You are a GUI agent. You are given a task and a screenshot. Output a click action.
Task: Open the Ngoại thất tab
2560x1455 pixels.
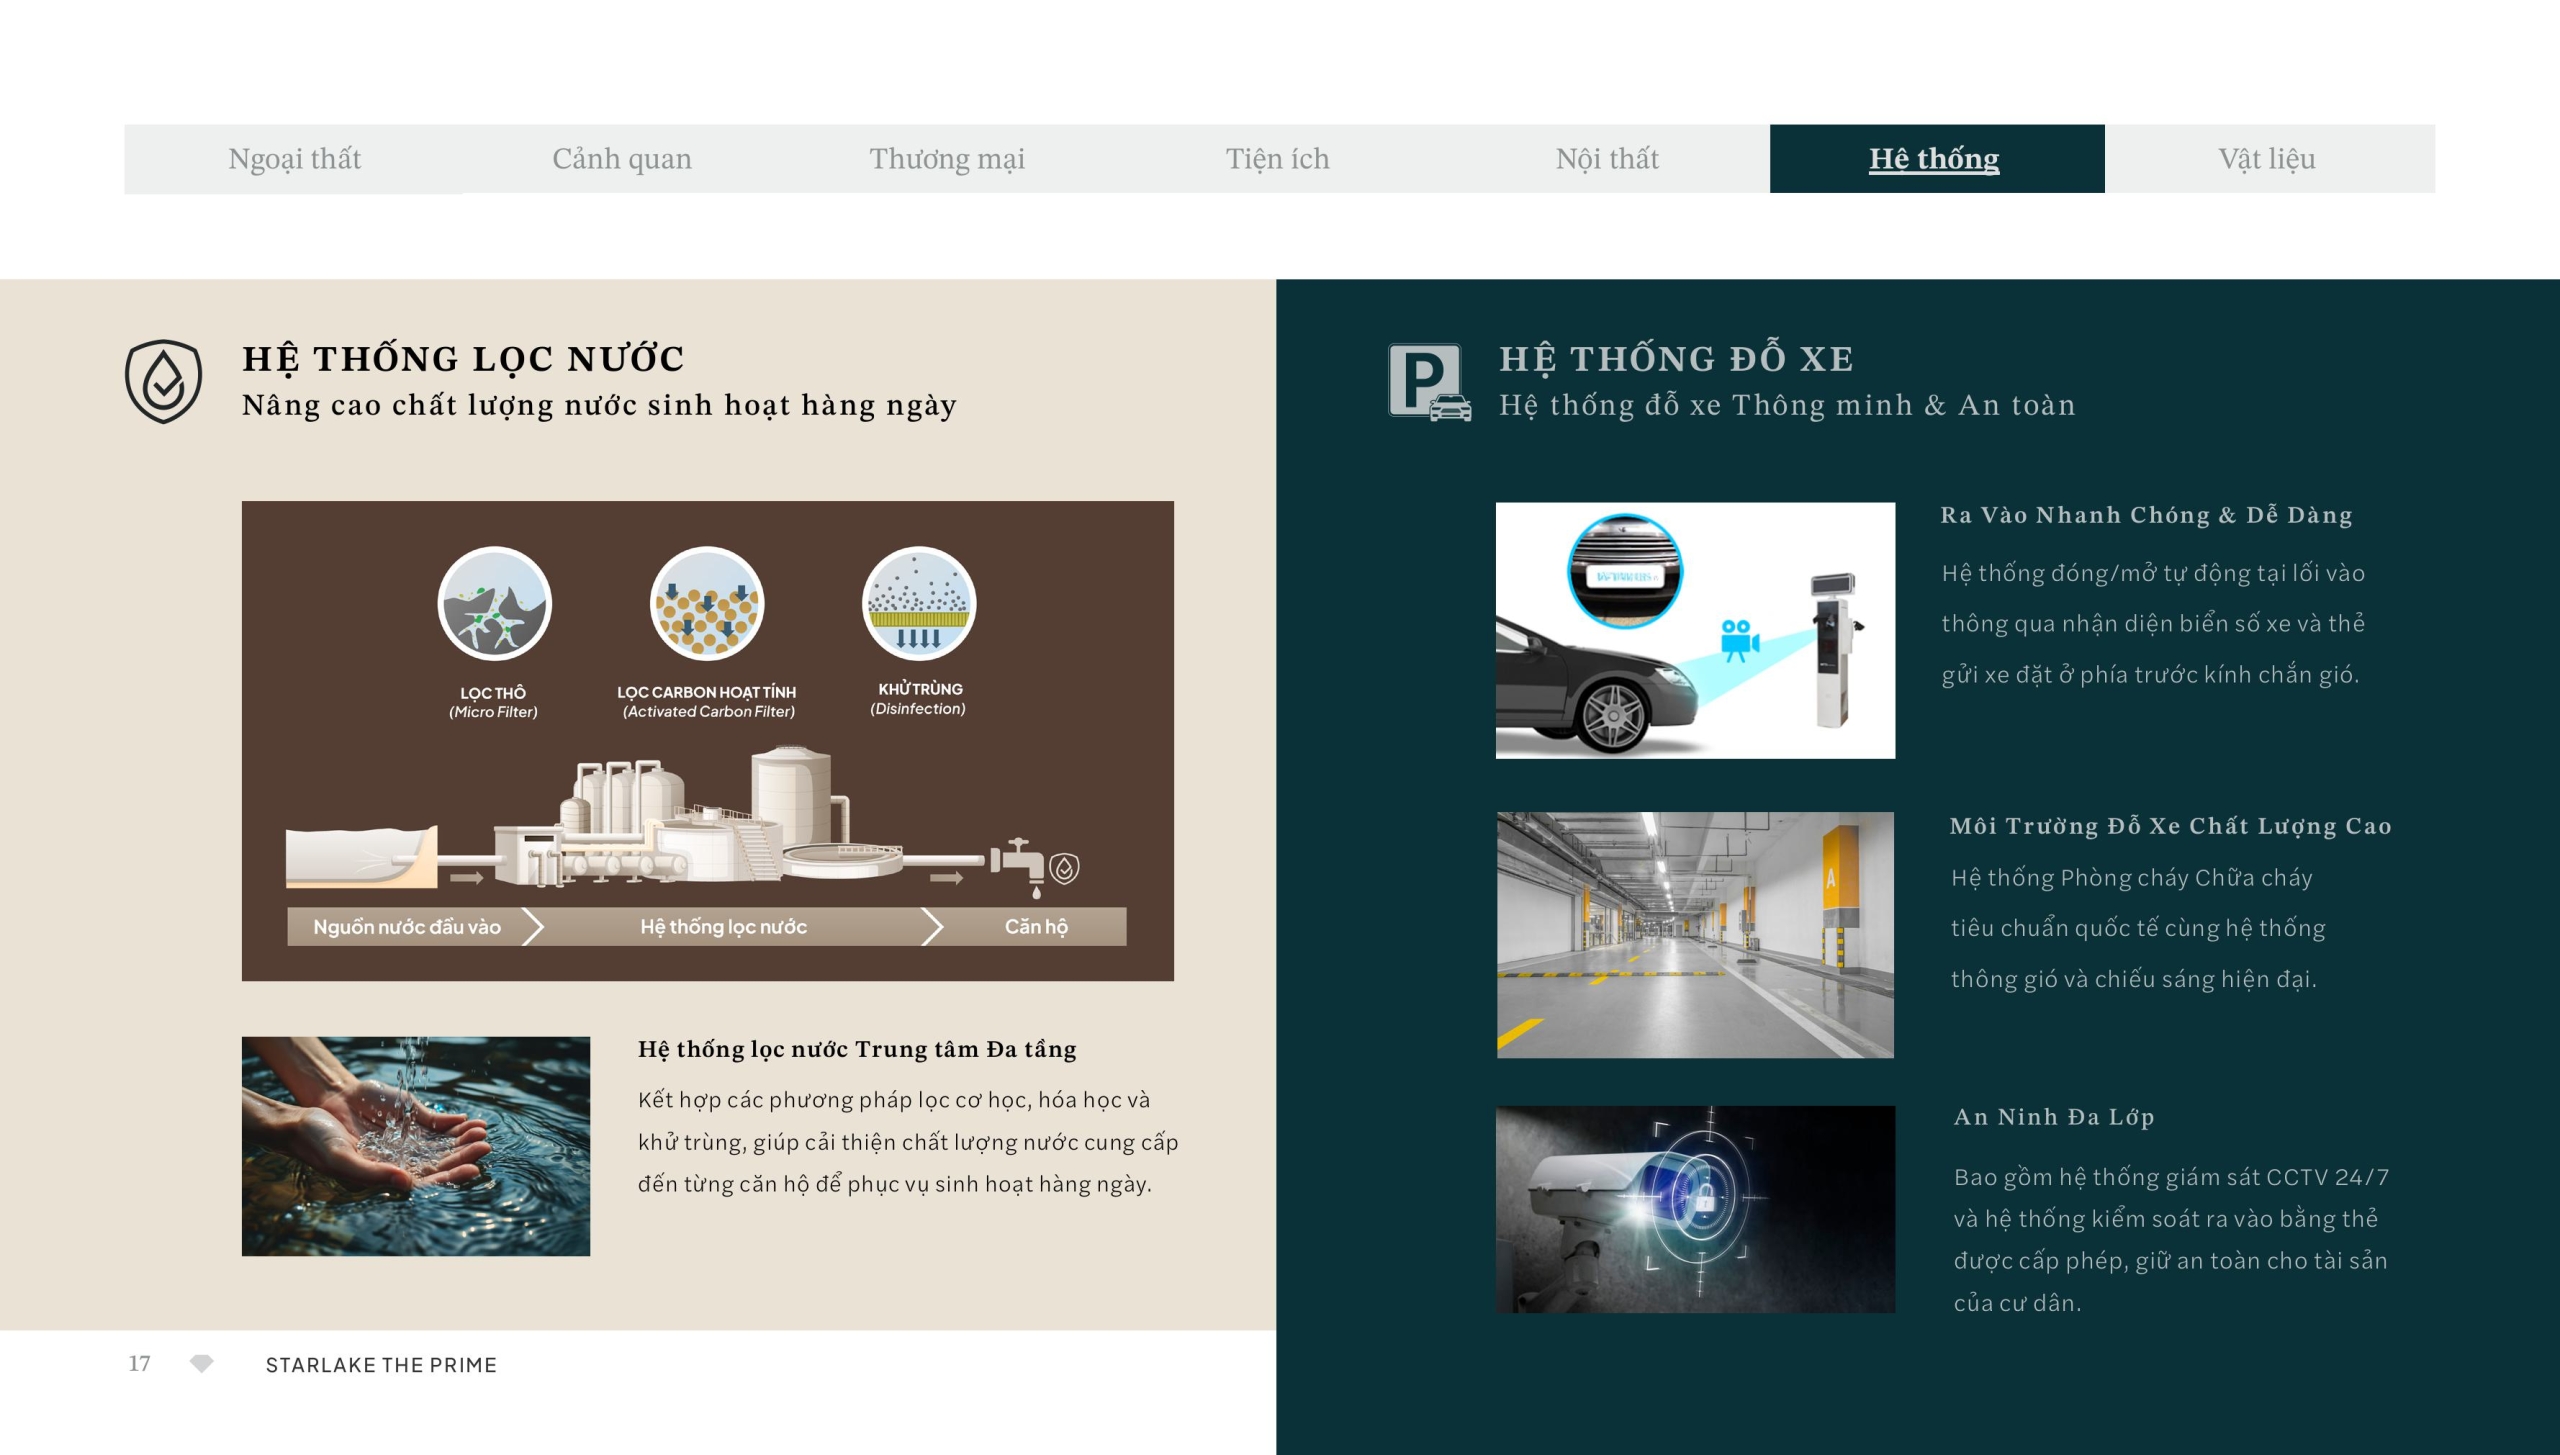pos(294,159)
